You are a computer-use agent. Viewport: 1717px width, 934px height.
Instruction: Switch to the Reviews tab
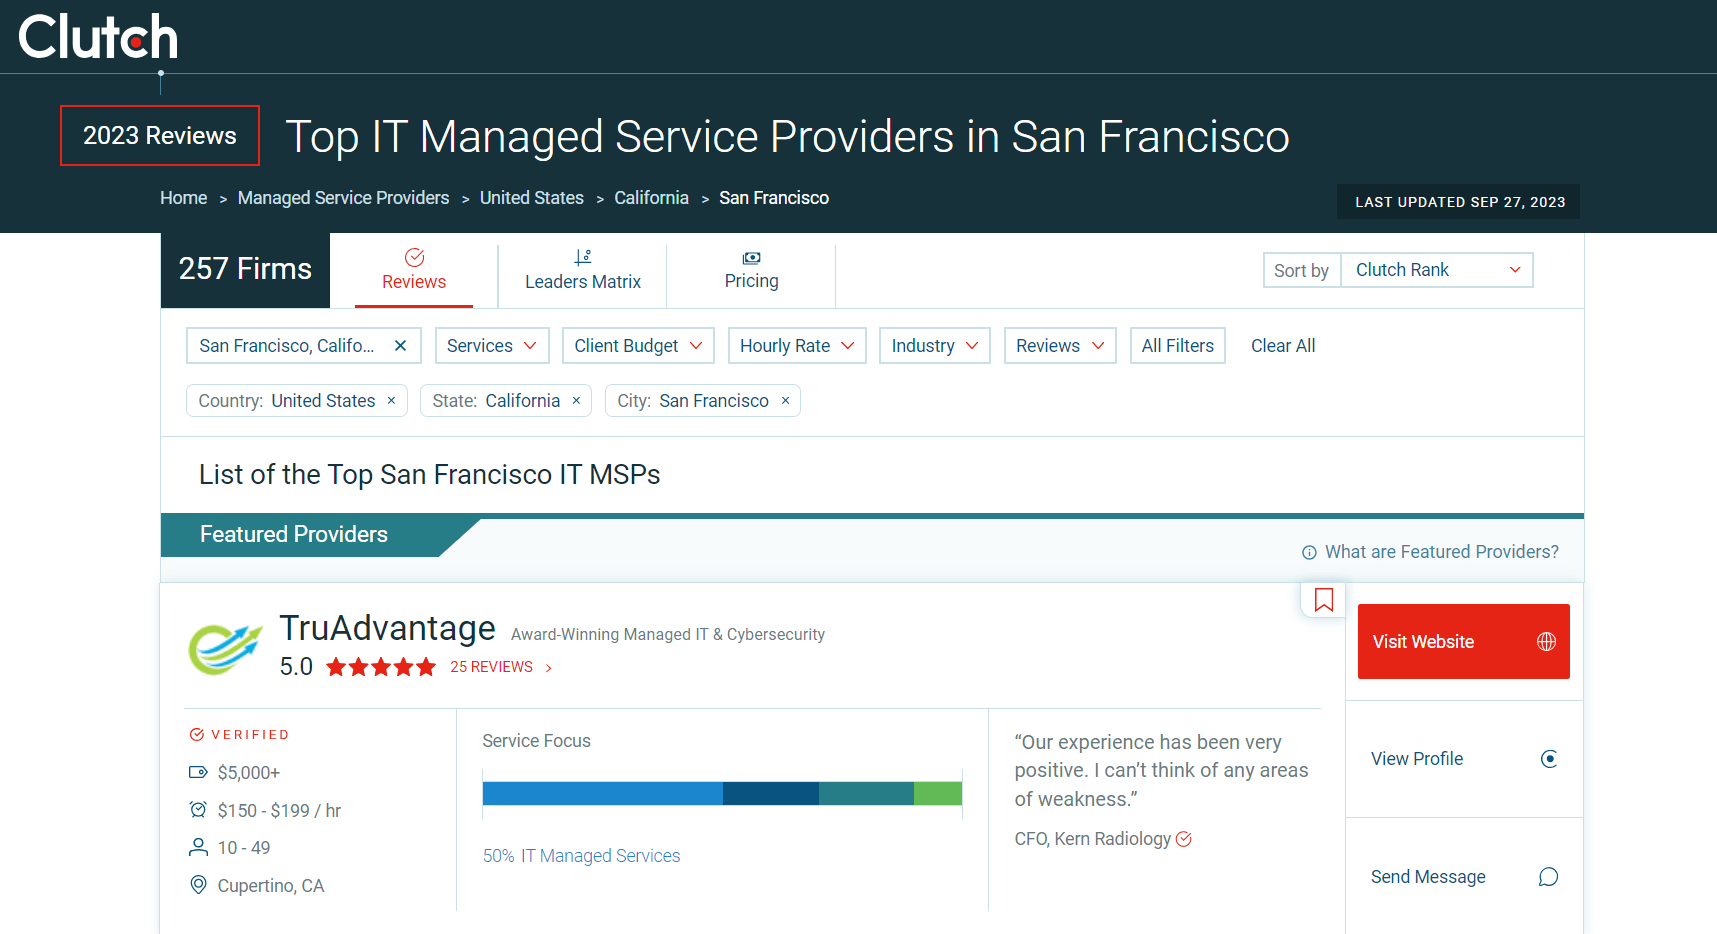(414, 271)
